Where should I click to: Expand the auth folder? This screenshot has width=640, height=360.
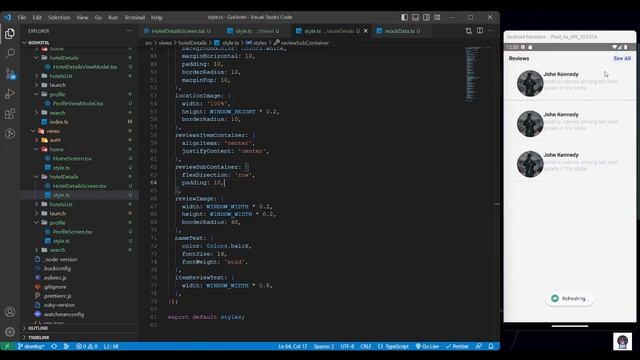tap(55, 140)
